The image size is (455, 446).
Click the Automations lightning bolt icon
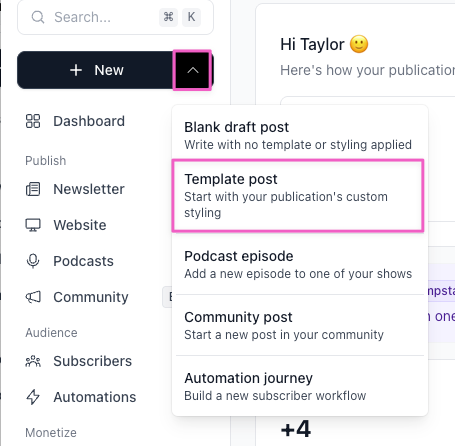point(33,397)
